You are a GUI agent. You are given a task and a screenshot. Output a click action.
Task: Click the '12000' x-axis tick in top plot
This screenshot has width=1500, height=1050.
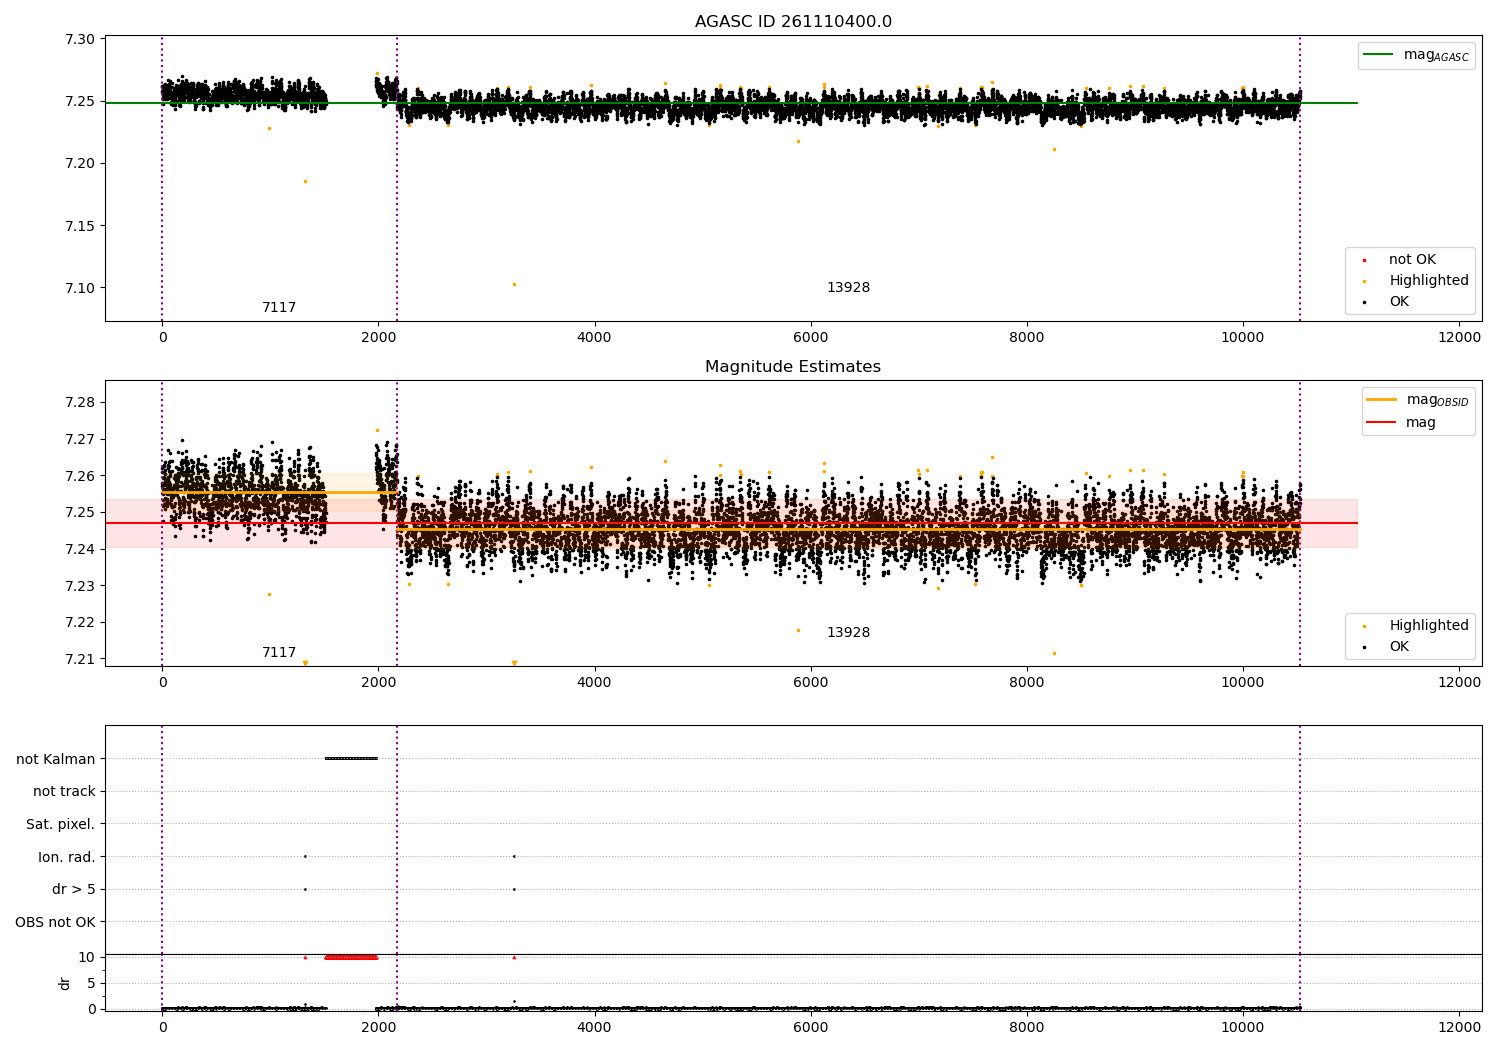point(1459,338)
